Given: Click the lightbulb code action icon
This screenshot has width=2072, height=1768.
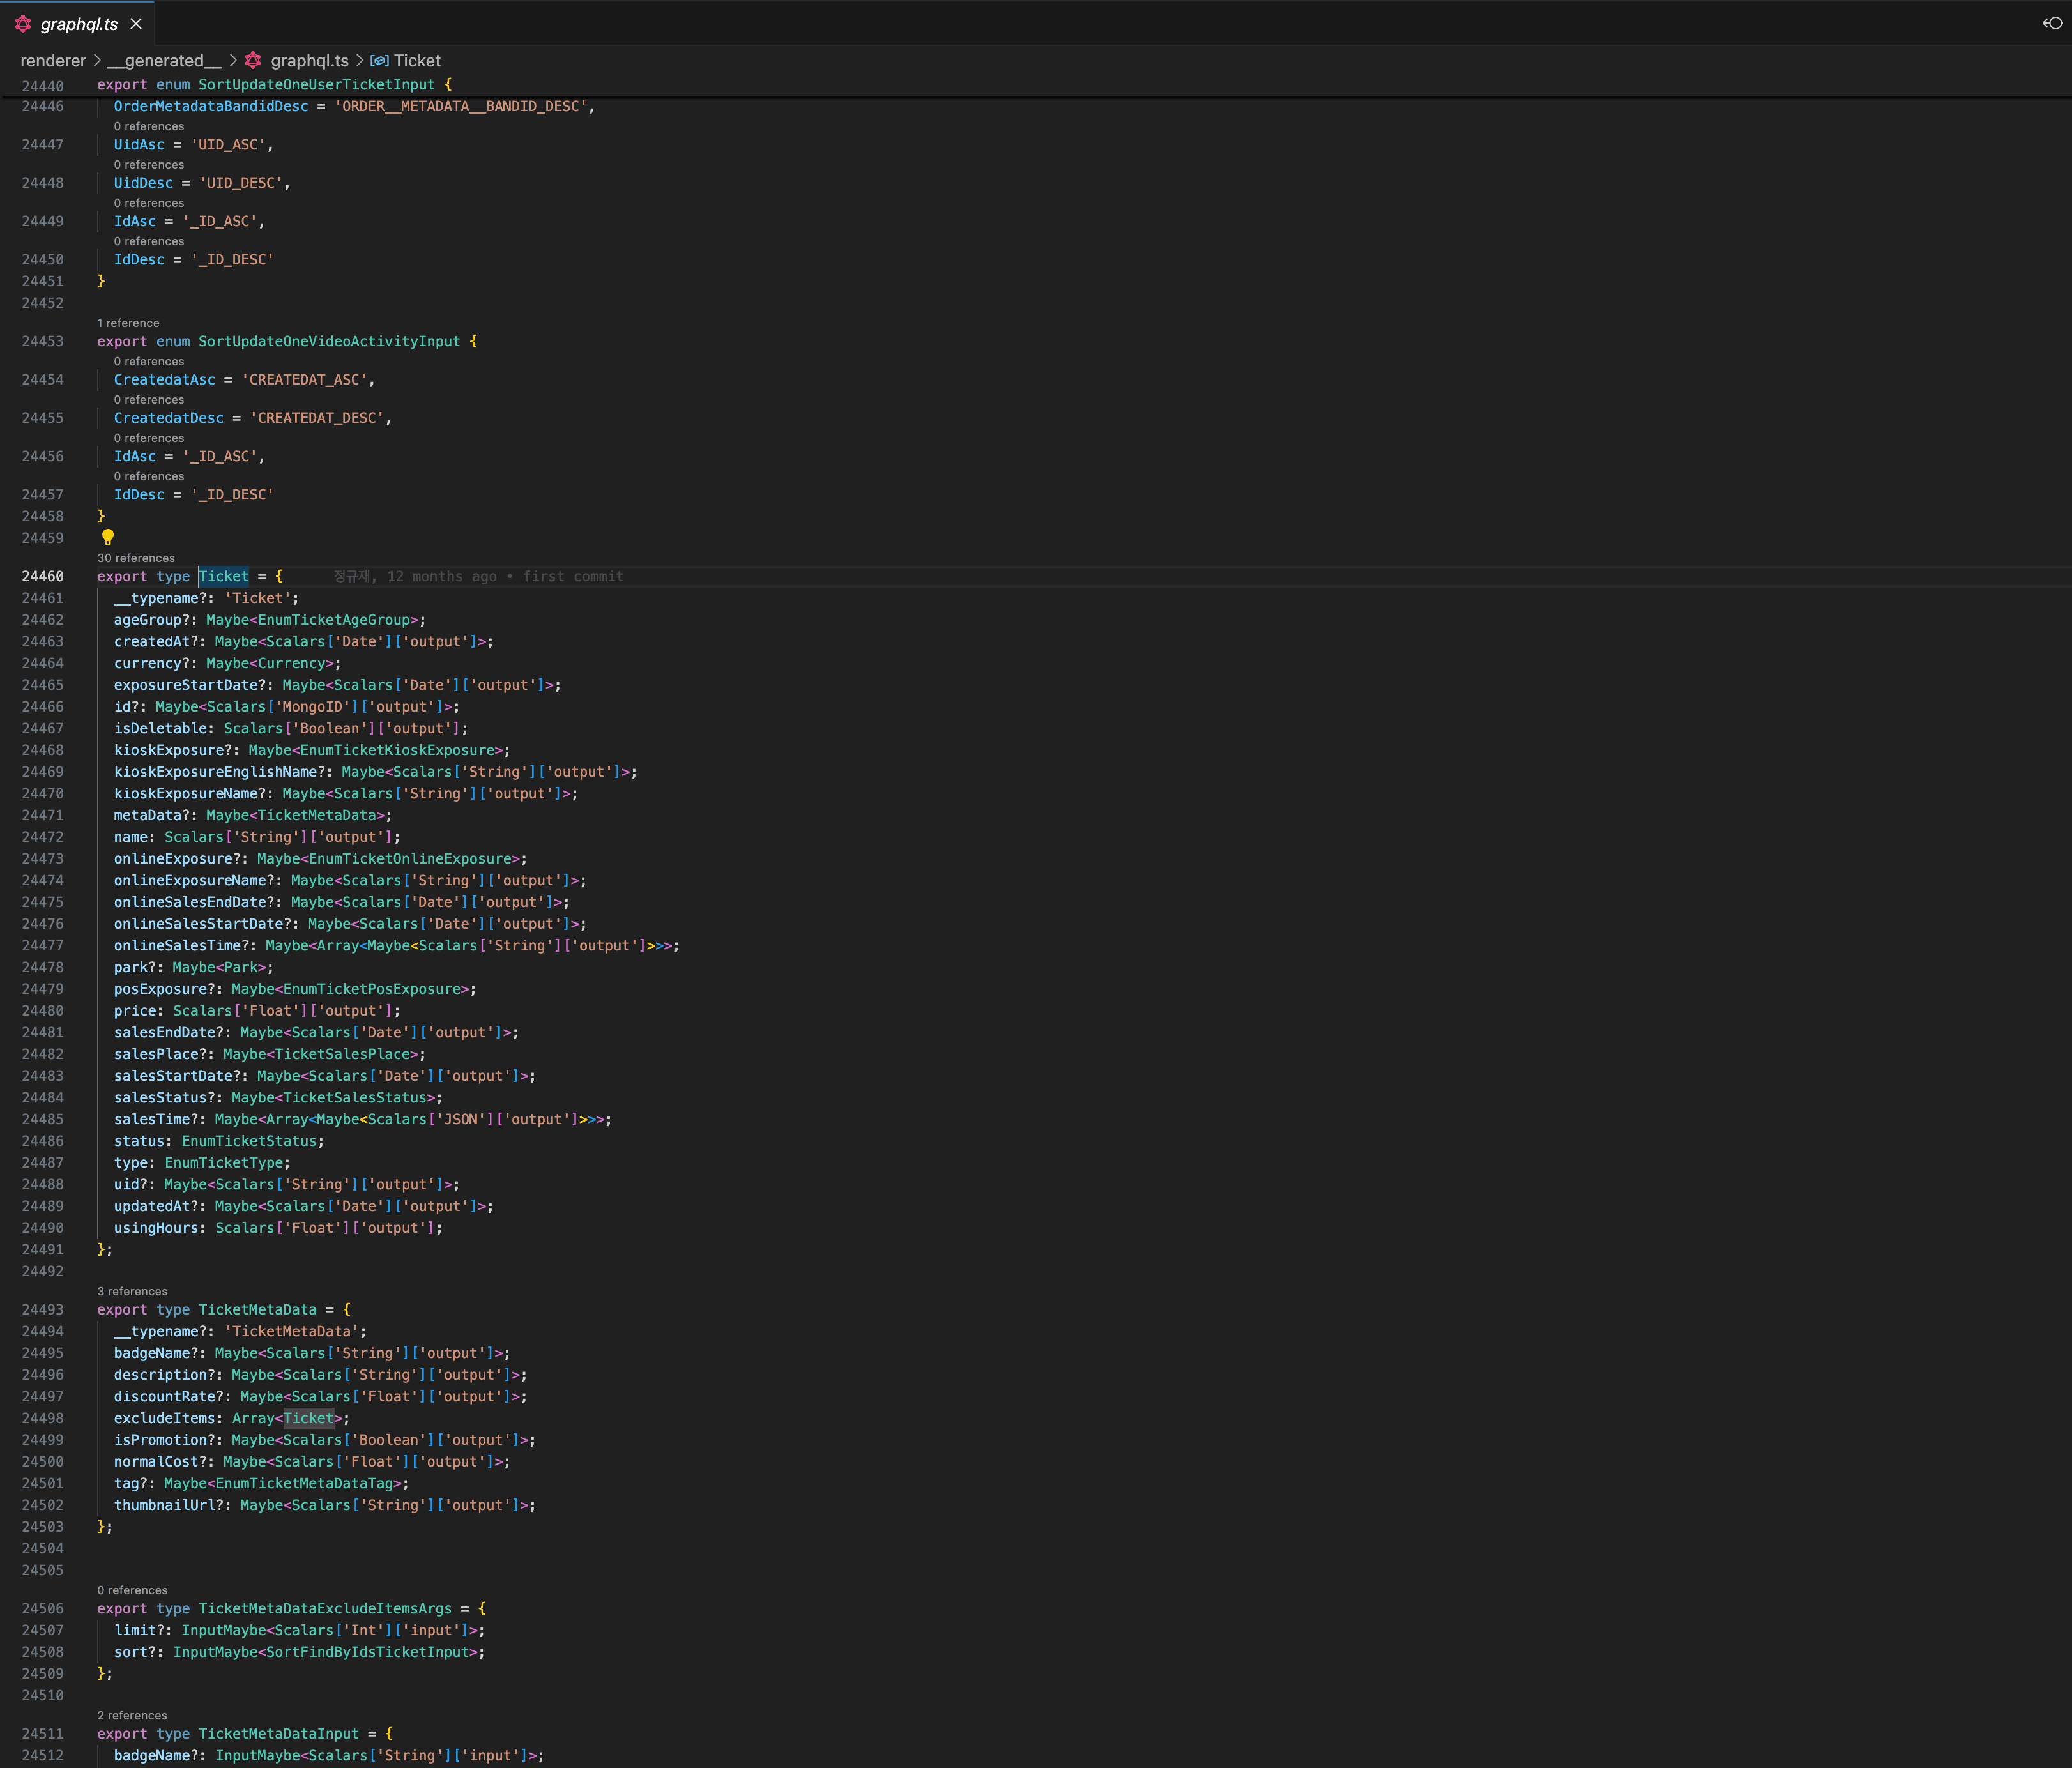Looking at the screenshot, I should coord(108,537).
